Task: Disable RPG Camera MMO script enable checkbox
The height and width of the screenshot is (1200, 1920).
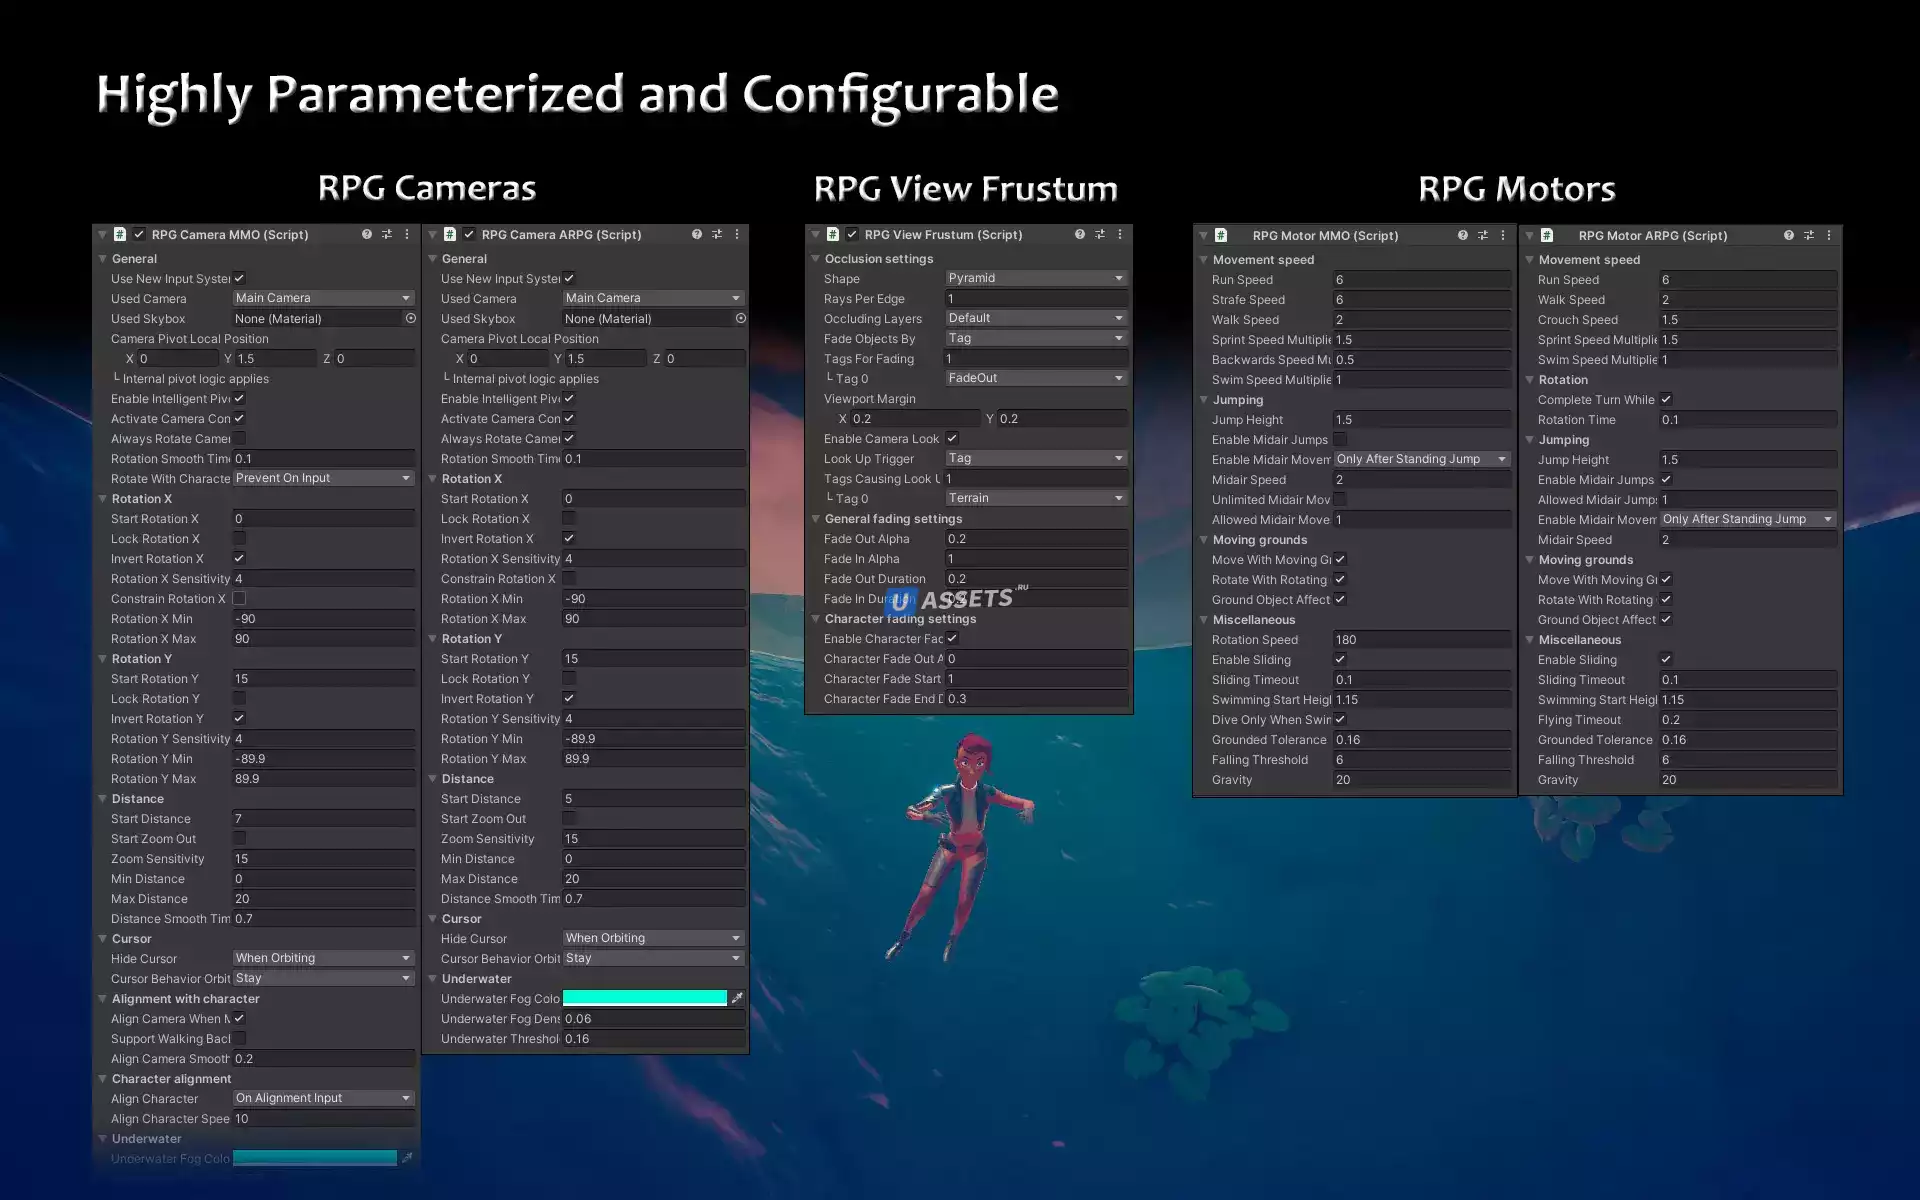Action: pos(139,234)
